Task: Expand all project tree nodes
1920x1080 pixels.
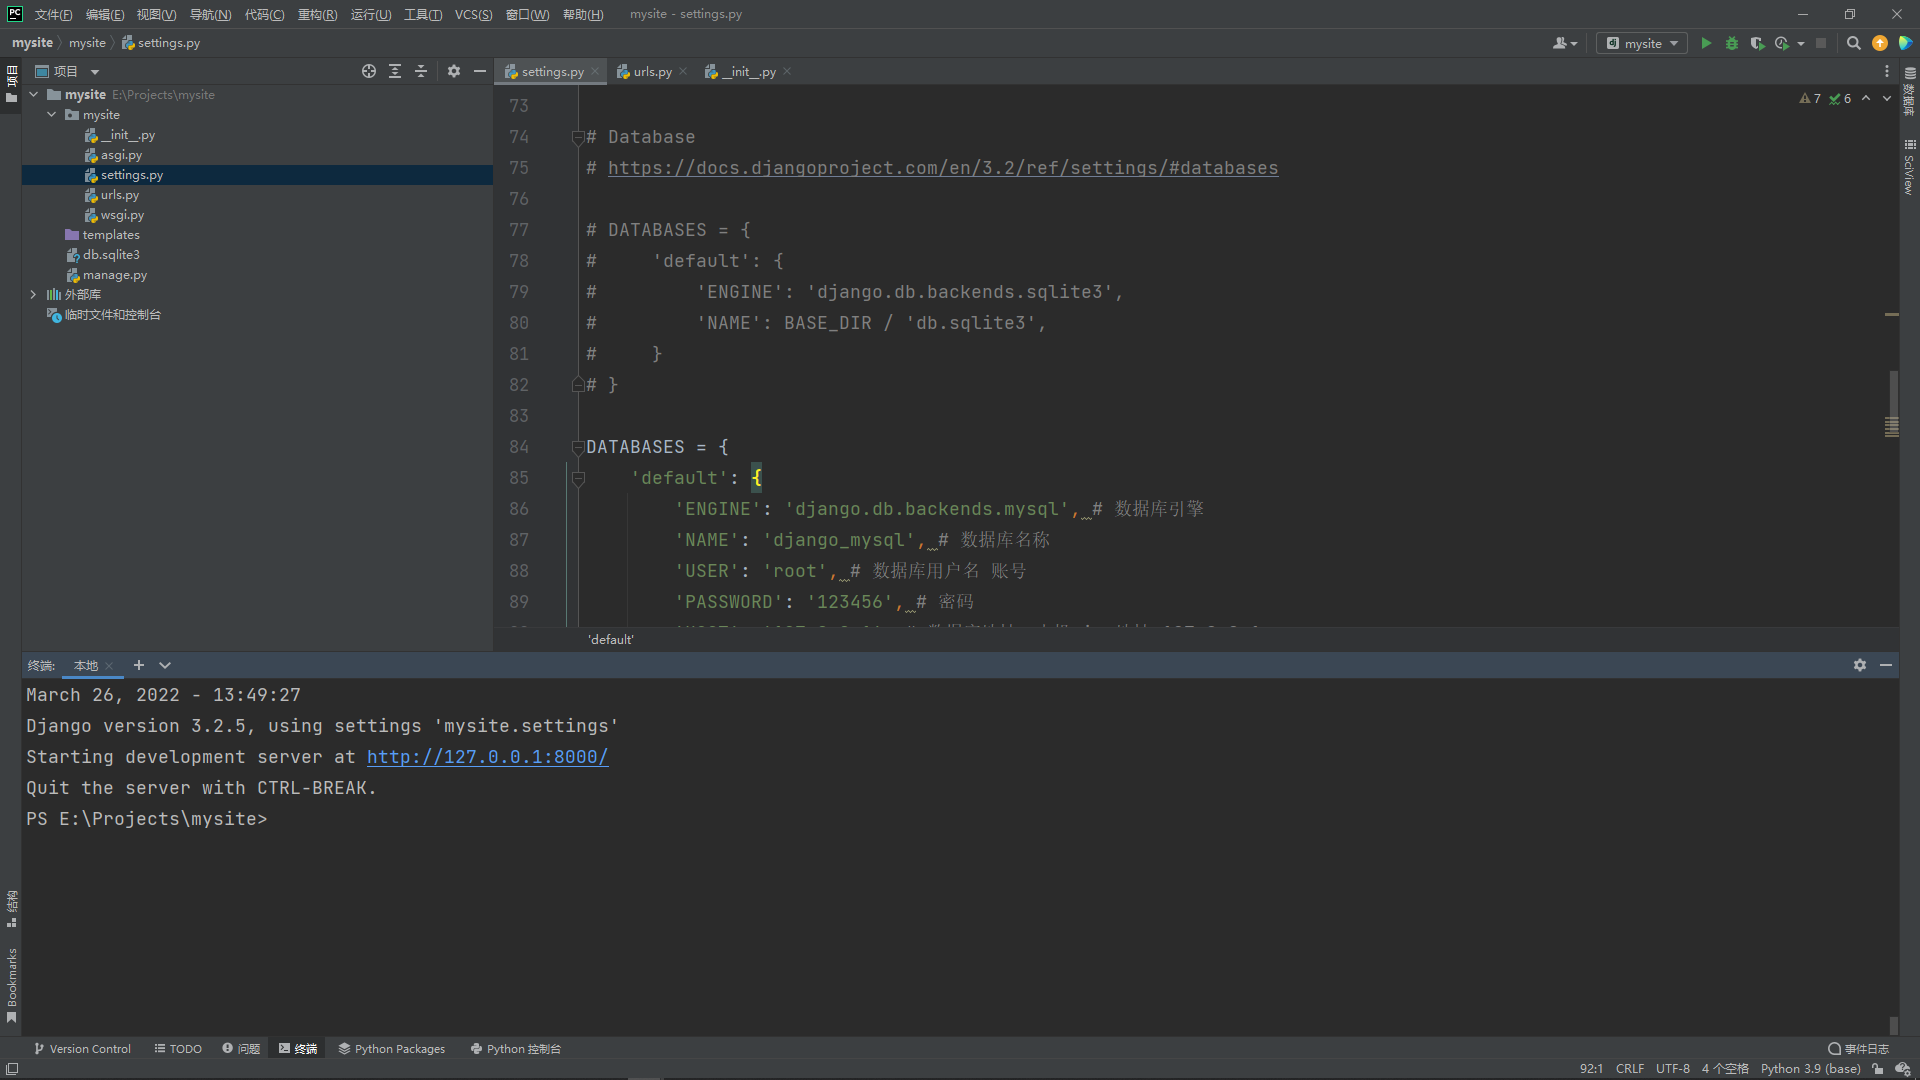Action: coord(395,71)
